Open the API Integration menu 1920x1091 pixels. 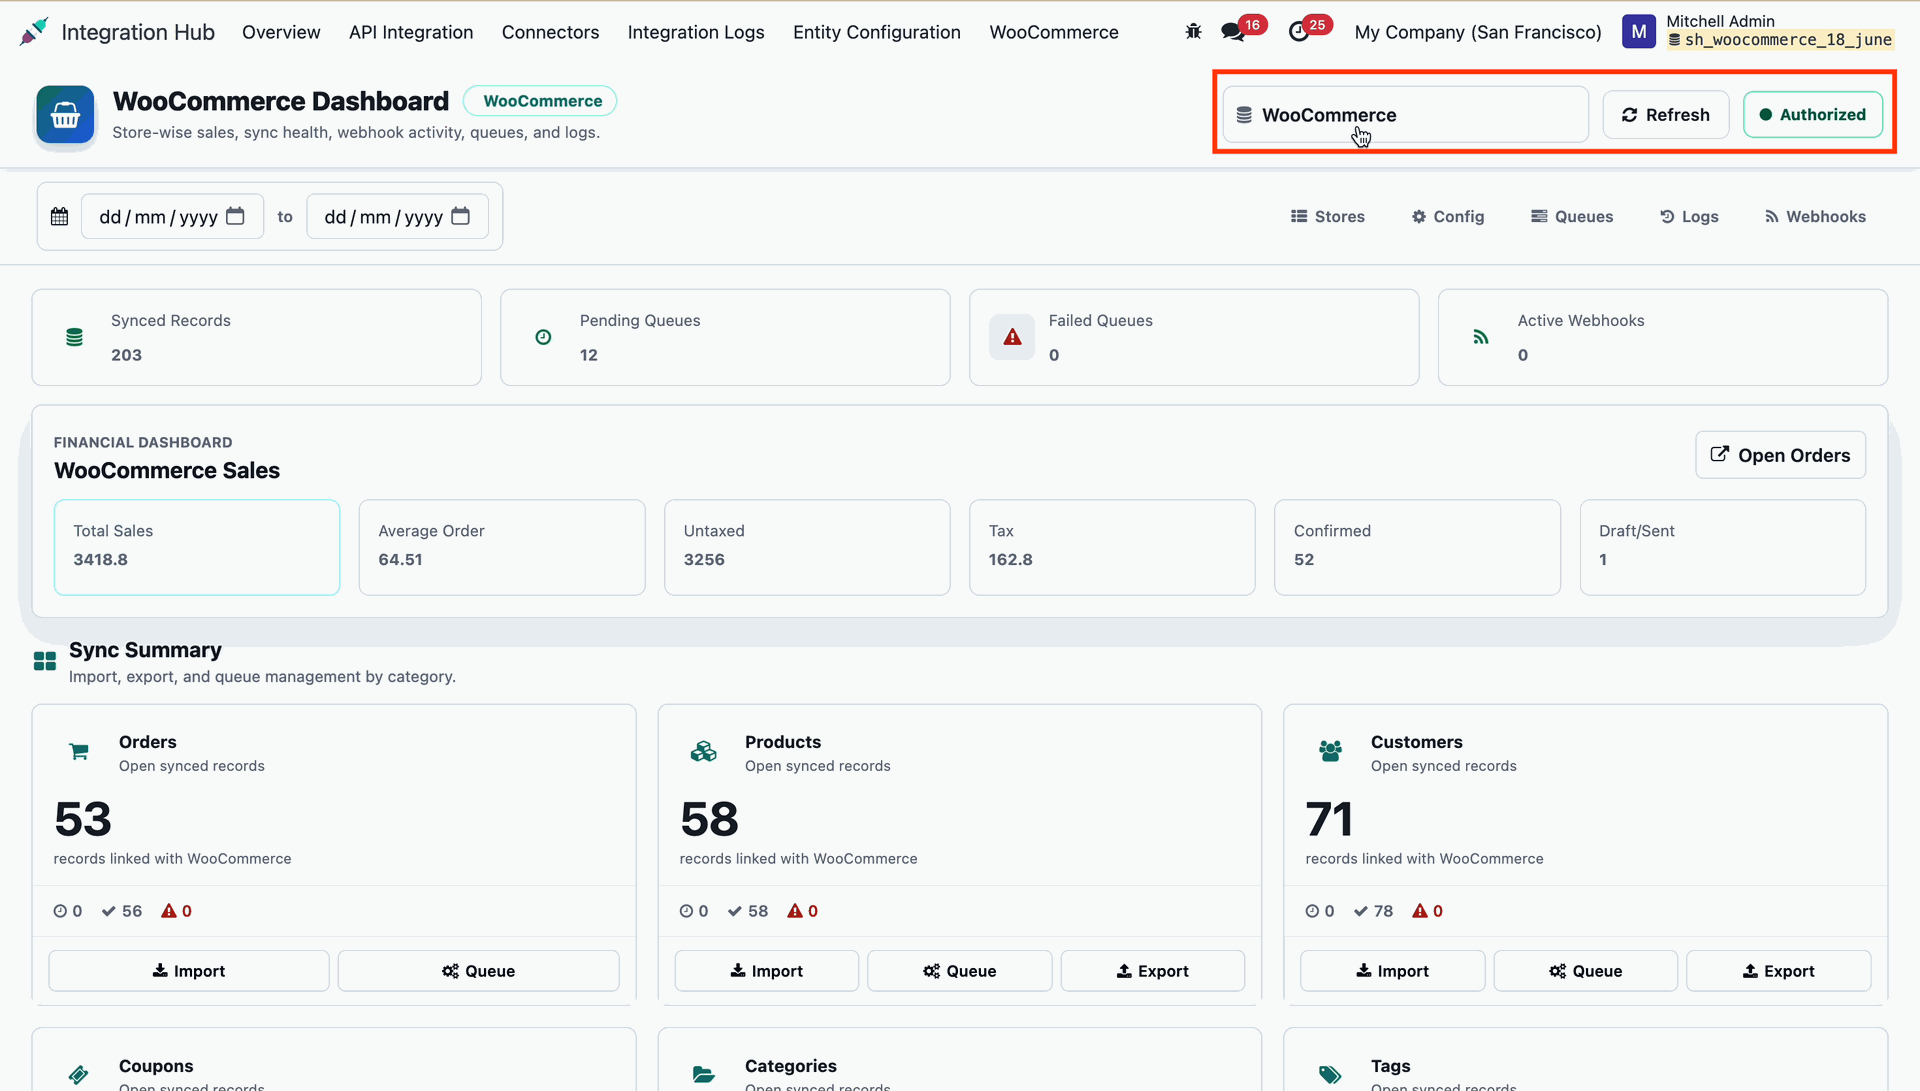(x=411, y=32)
